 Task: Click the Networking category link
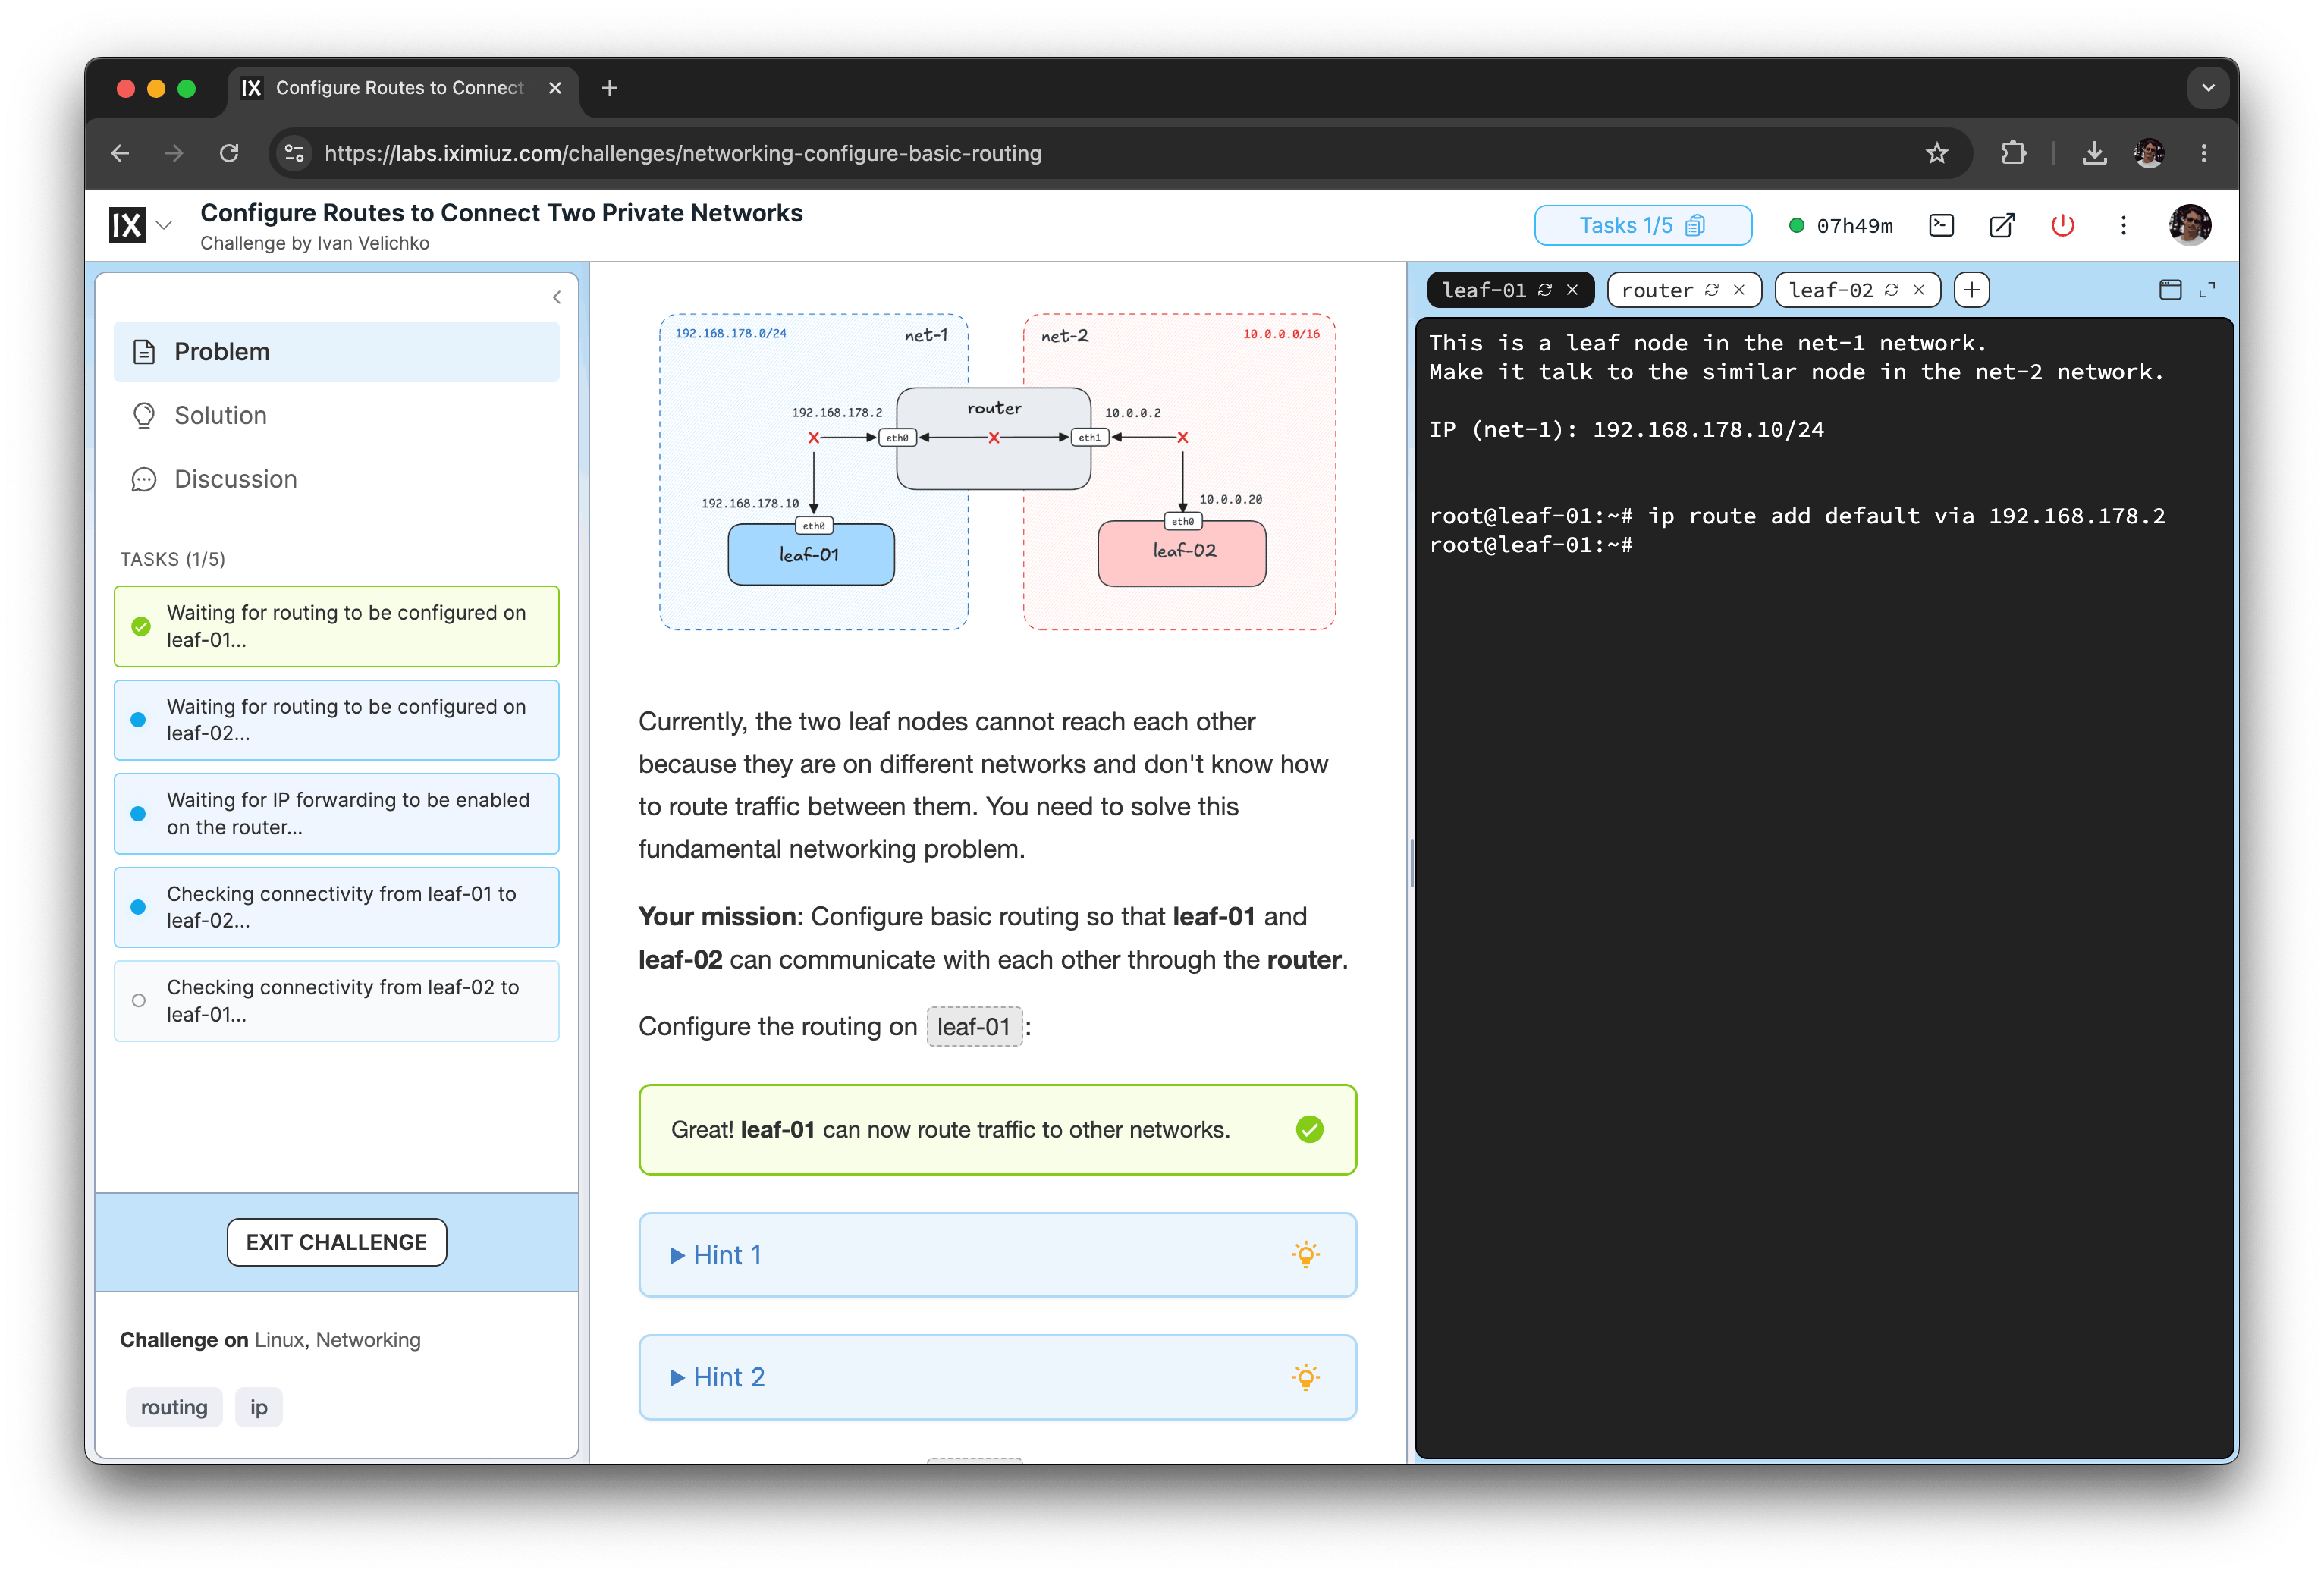(368, 1339)
